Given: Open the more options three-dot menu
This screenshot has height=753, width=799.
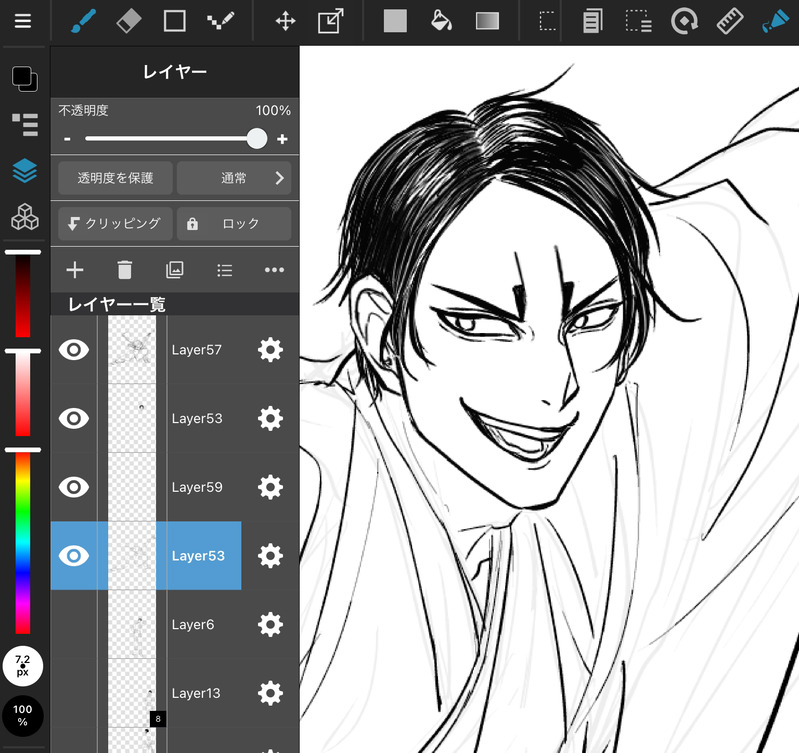Looking at the screenshot, I should pyautogui.click(x=275, y=270).
